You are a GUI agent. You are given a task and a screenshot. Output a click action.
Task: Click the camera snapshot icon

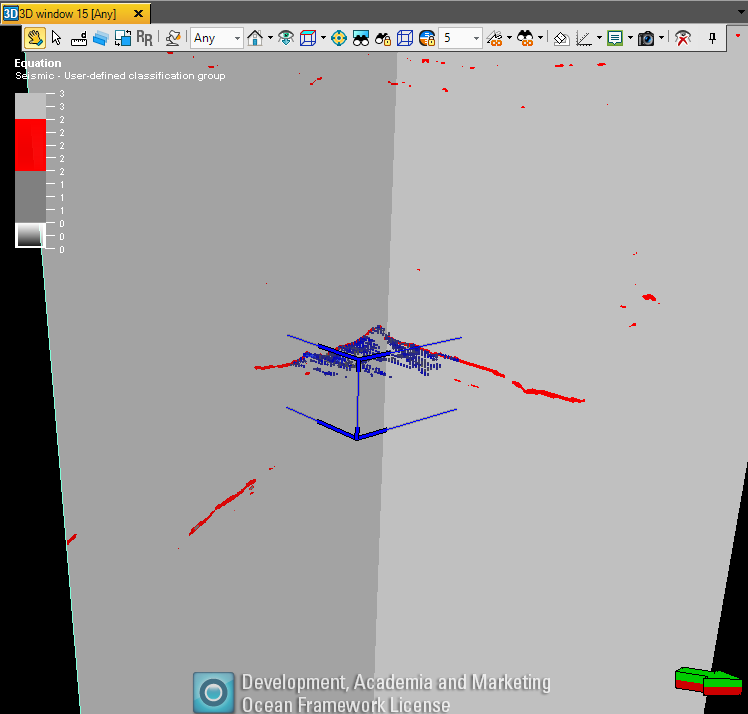click(646, 38)
